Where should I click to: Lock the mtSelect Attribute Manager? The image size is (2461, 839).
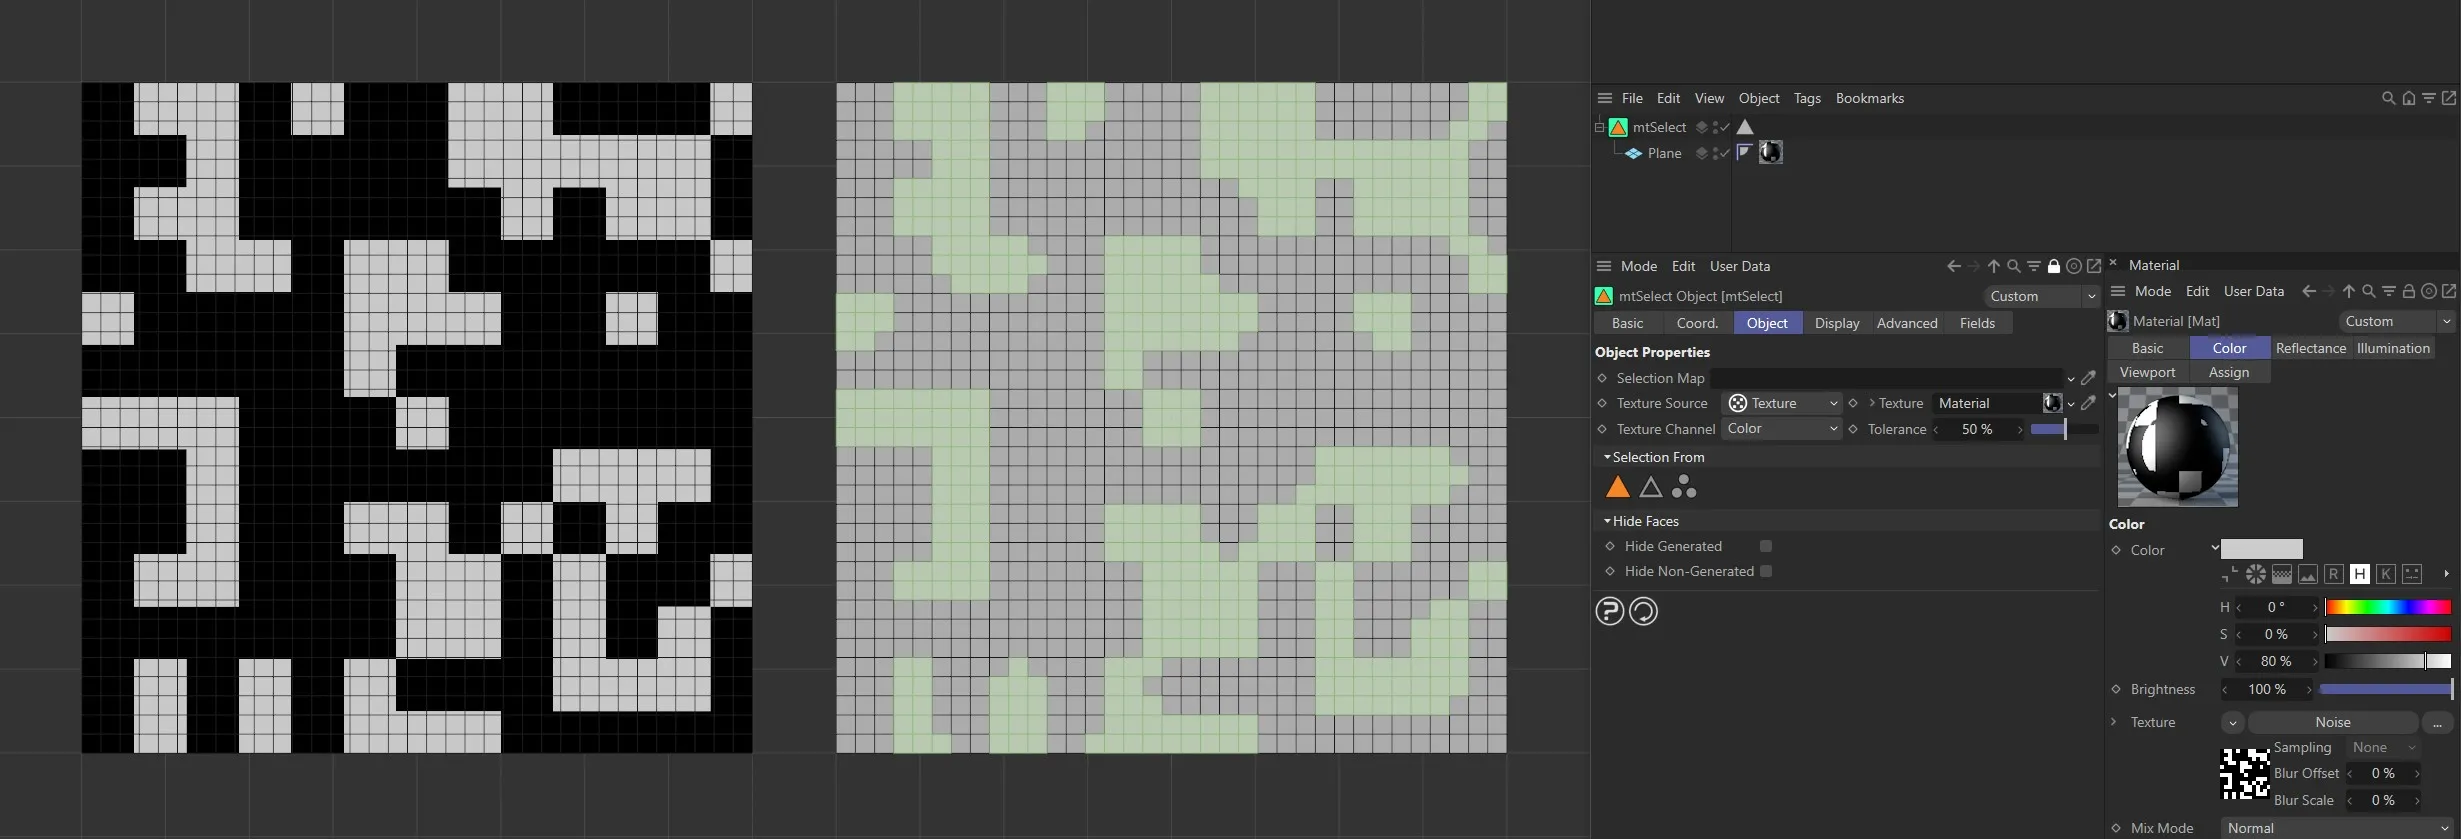pos(2054,266)
